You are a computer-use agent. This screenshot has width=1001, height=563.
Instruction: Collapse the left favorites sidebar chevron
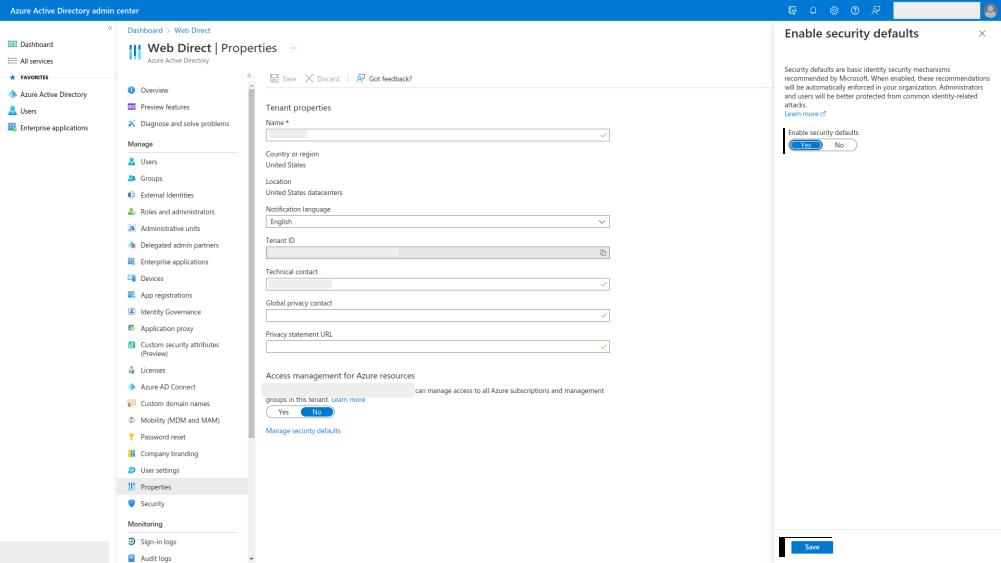point(109,28)
